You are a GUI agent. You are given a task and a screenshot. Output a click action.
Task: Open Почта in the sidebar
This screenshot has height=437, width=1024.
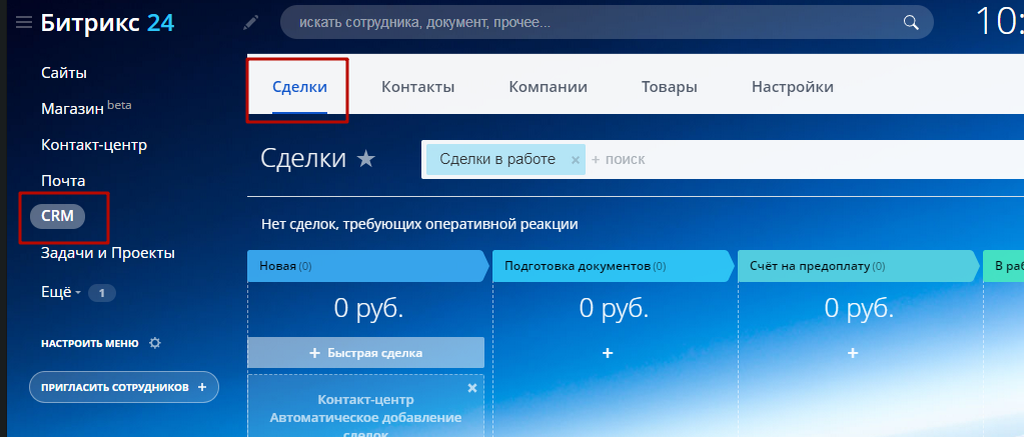tap(63, 180)
